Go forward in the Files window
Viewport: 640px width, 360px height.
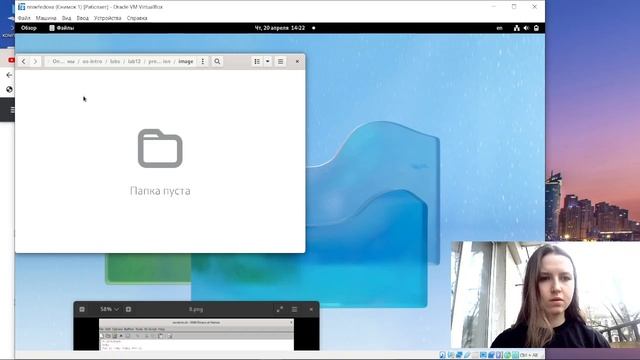36,62
